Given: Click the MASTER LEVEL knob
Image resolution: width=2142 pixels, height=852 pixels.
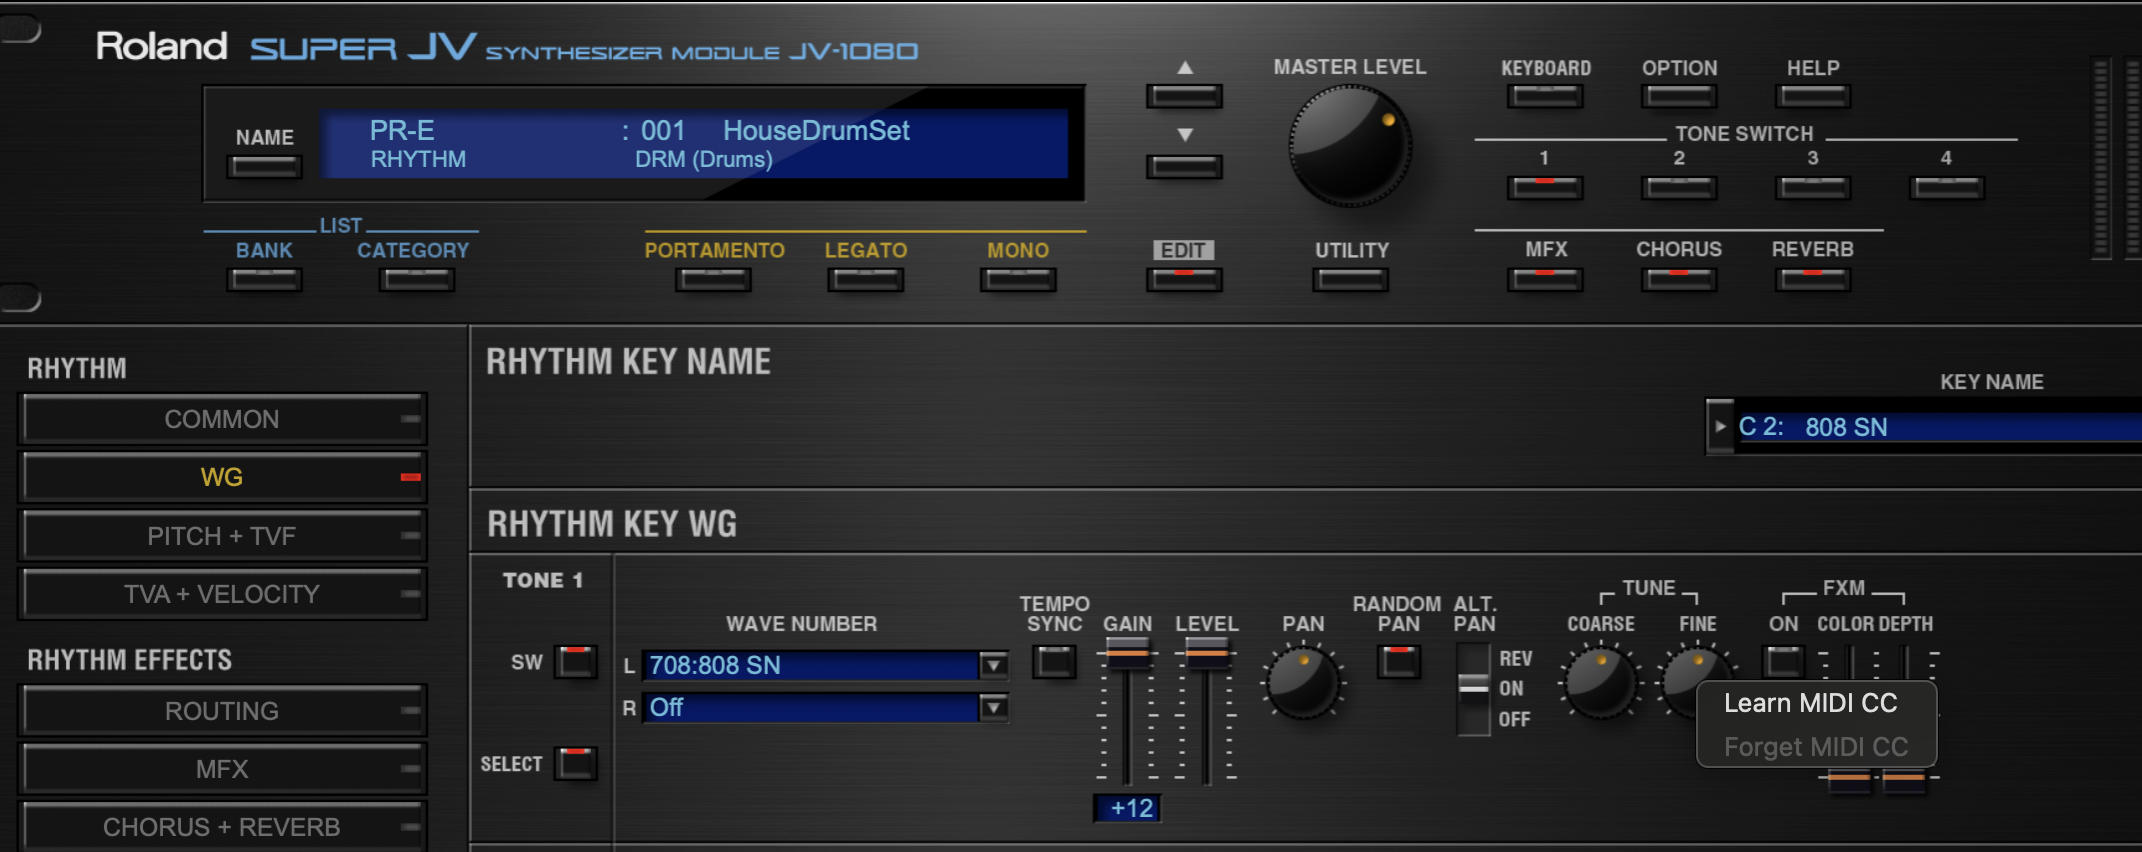Looking at the screenshot, I should click(1349, 145).
